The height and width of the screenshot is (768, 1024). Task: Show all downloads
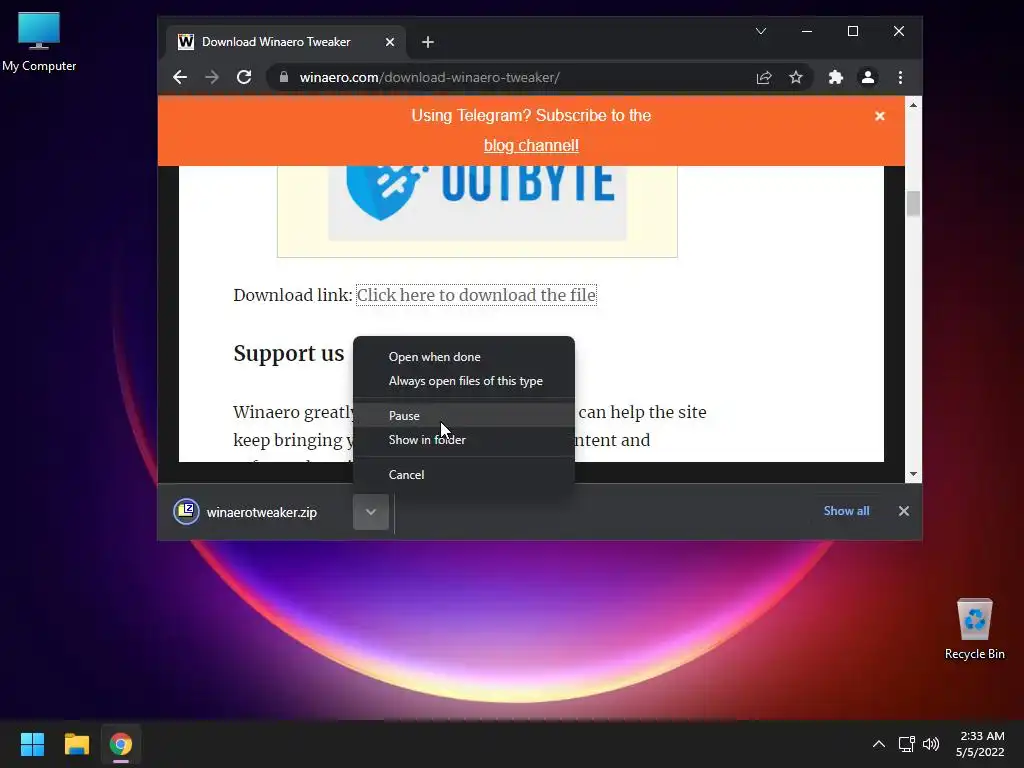pos(846,511)
